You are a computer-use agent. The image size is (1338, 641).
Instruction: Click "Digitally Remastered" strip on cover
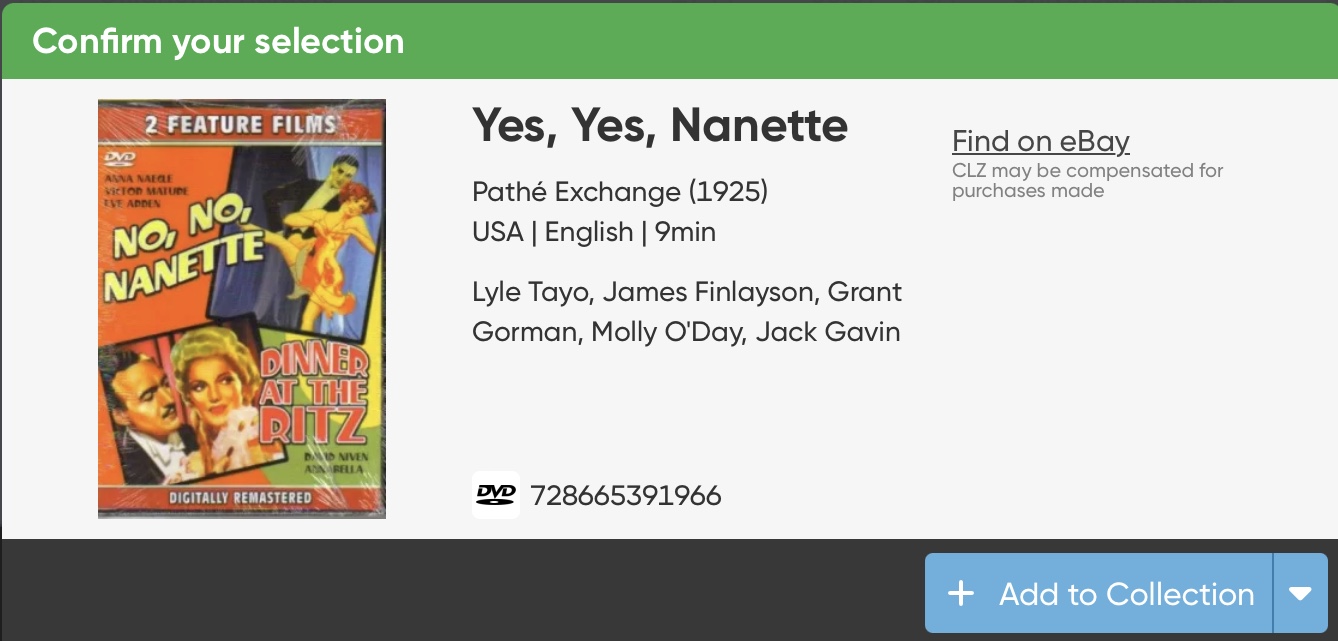pyautogui.click(x=240, y=497)
